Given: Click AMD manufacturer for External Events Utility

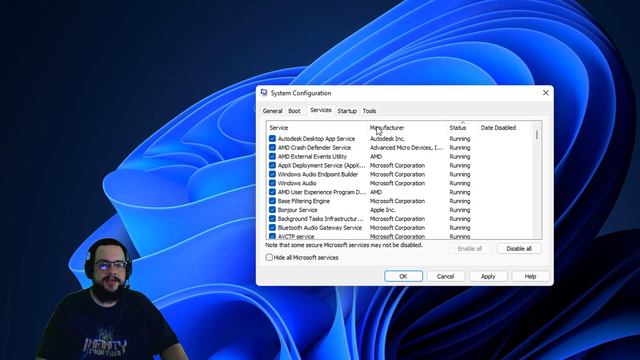Looking at the screenshot, I should pos(376,156).
